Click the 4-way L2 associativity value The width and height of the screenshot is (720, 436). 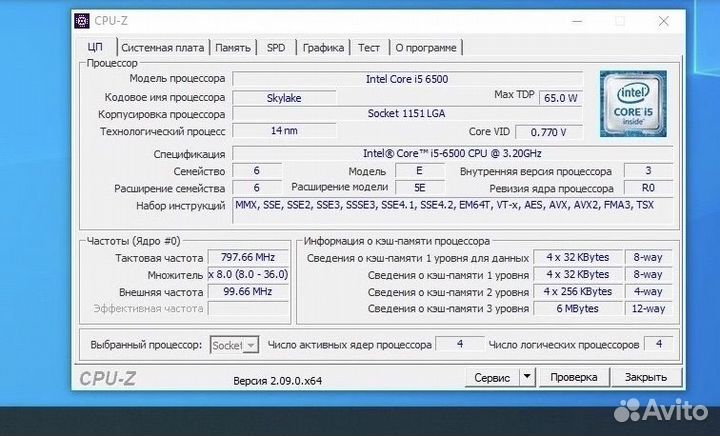coord(648,291)
